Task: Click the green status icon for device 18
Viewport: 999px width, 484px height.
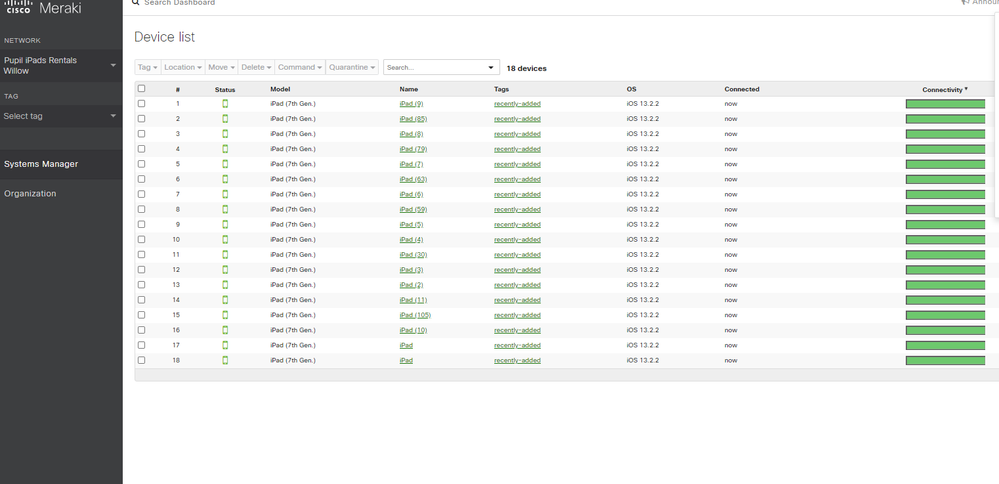Action: [x=225, y=360]
